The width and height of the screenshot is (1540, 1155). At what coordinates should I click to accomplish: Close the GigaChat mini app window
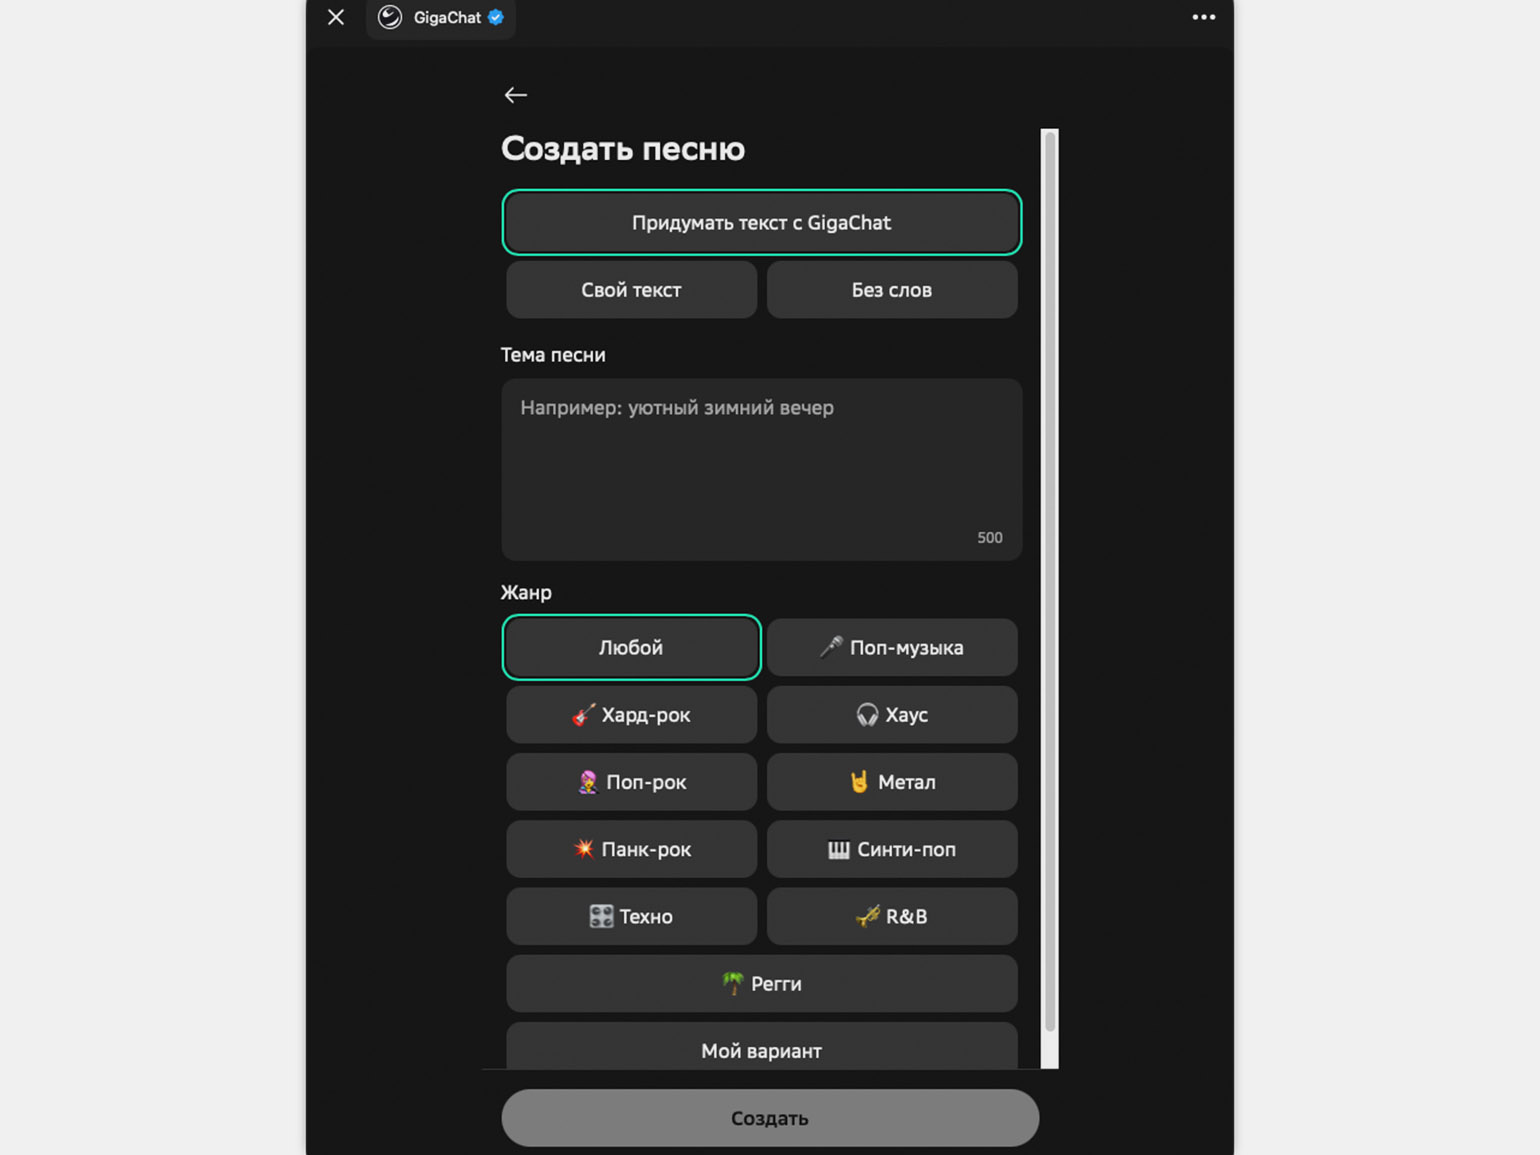(336, 17)
